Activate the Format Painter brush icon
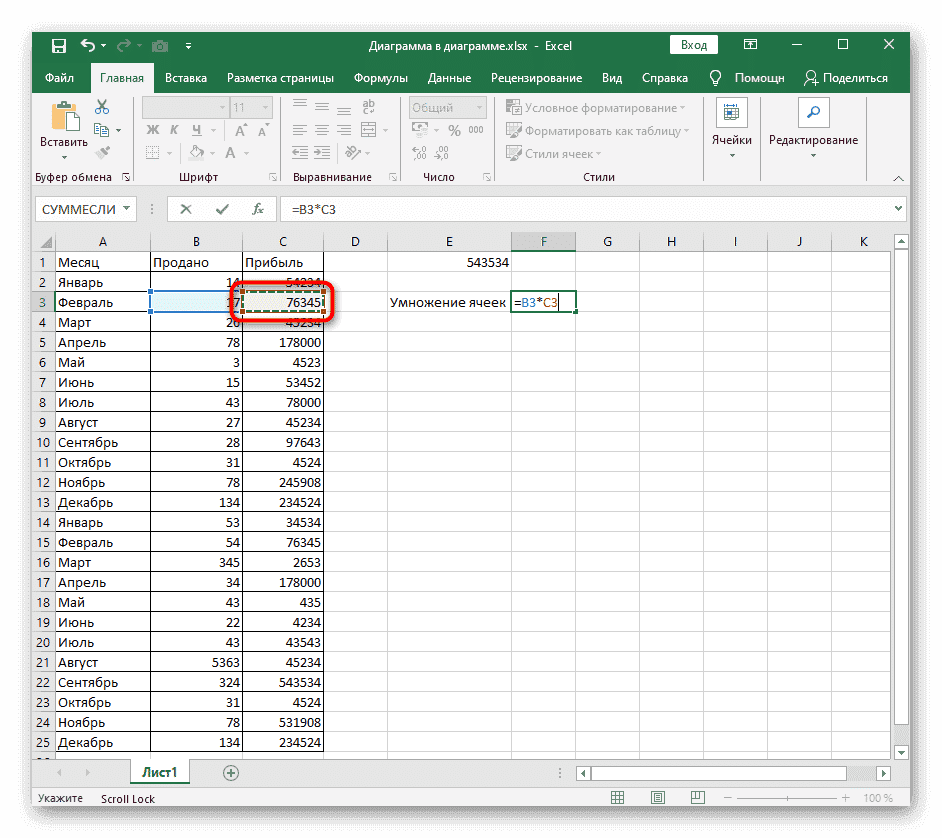 point(101,151)
